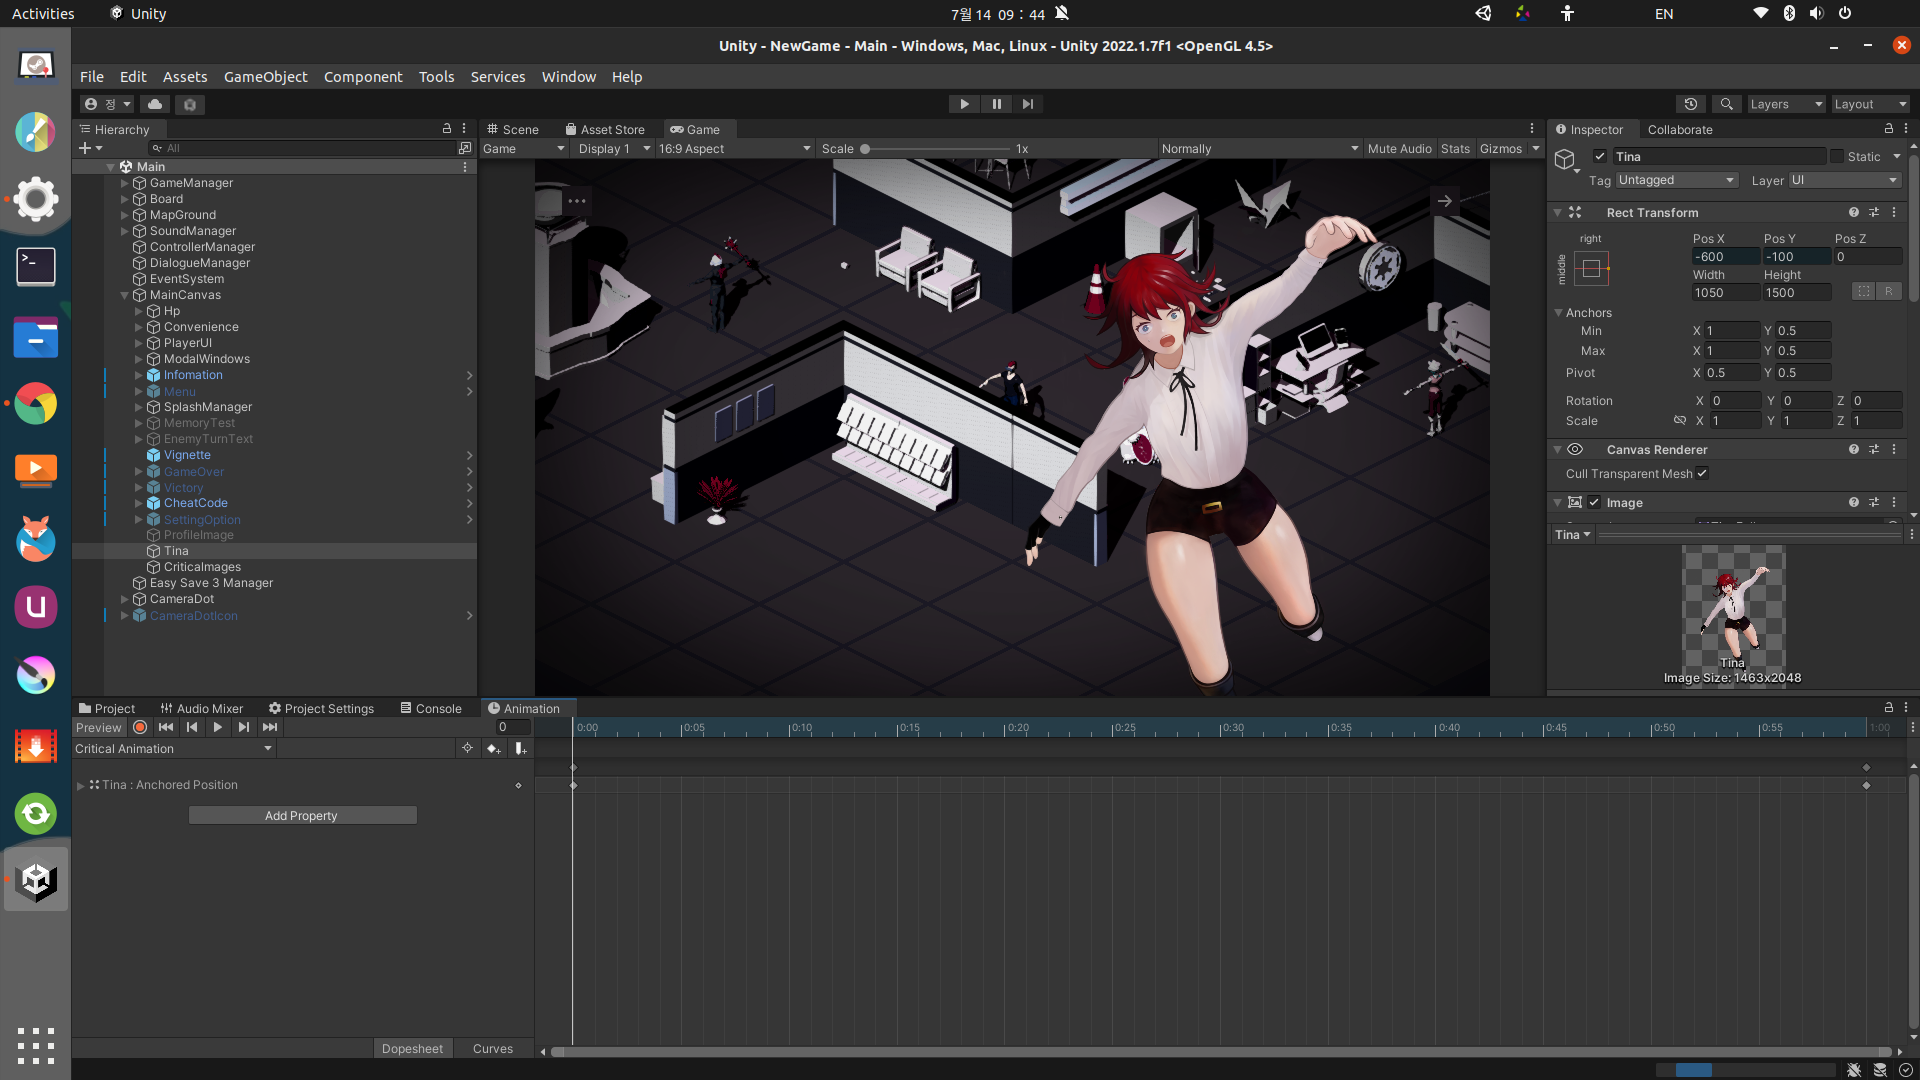1920x1080 pixels.
Task: Open the Terminal icon in Ubuntu dock
Action: coord(36,267)
